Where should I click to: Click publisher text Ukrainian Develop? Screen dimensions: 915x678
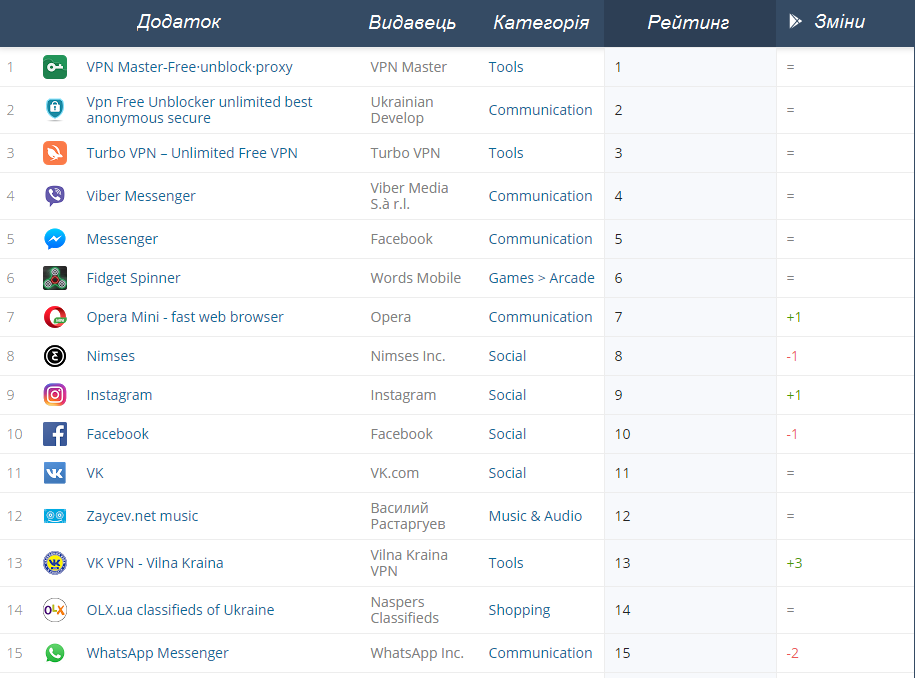(402, 110)
